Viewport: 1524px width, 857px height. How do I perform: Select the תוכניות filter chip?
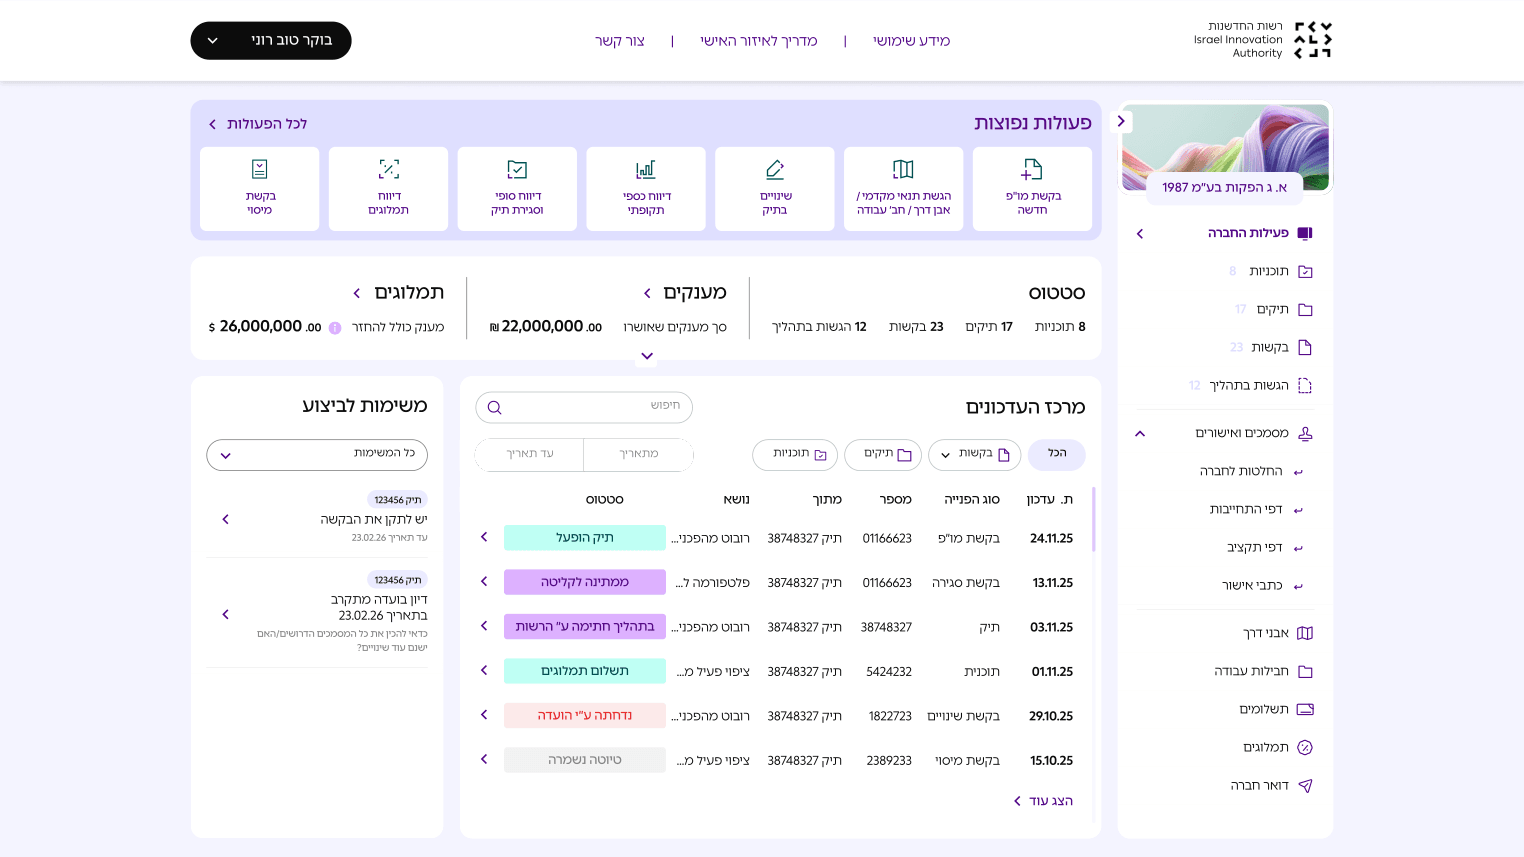pyautogui.click(x=795, y=455)
